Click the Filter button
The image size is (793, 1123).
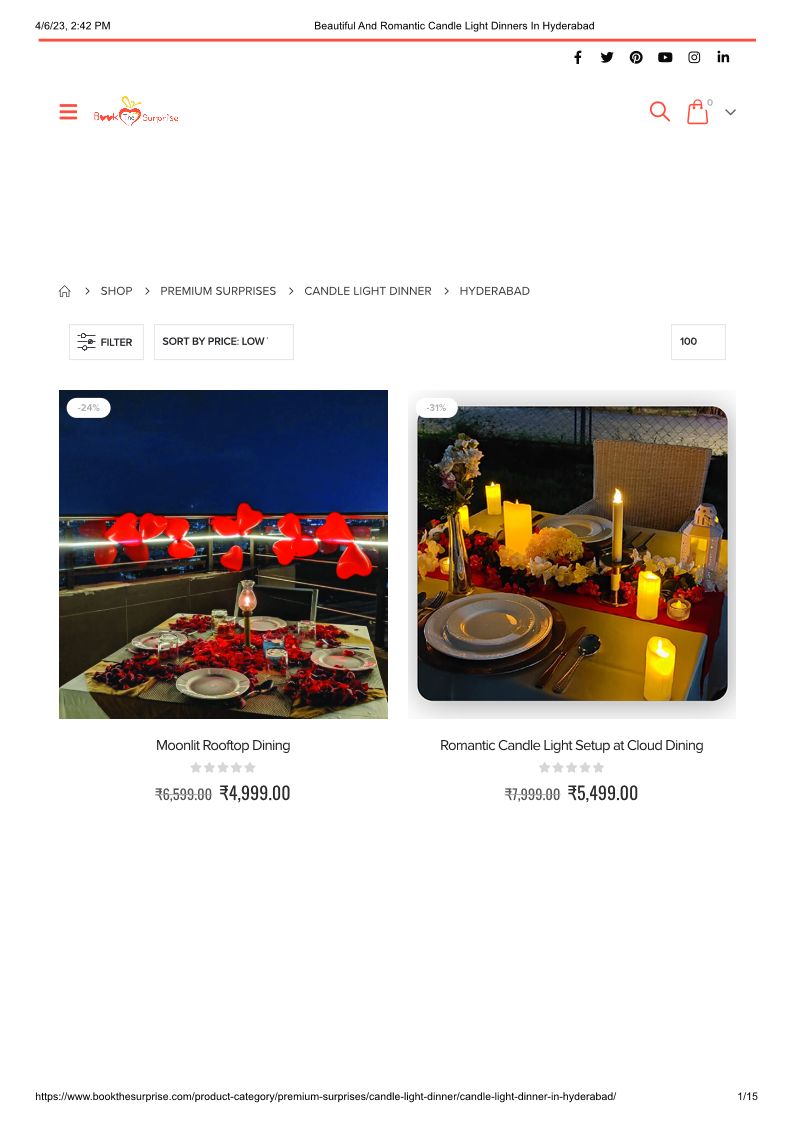click(106, 342)
